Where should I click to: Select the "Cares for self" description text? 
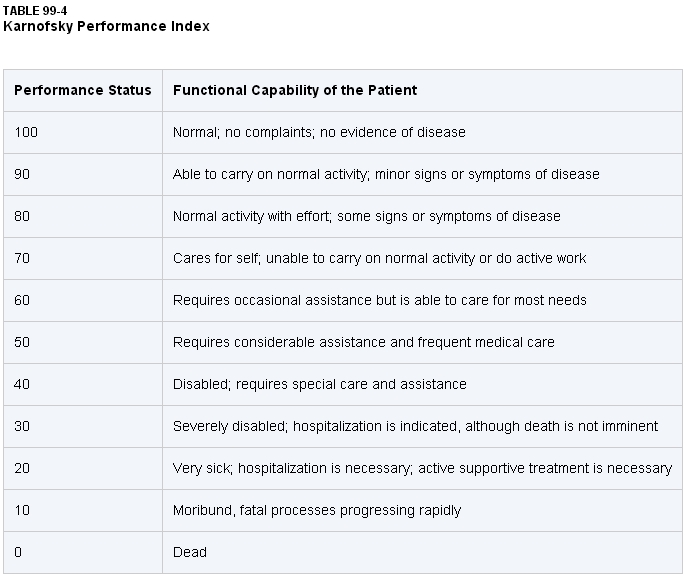pyautogui.click(x=379, y=258)
